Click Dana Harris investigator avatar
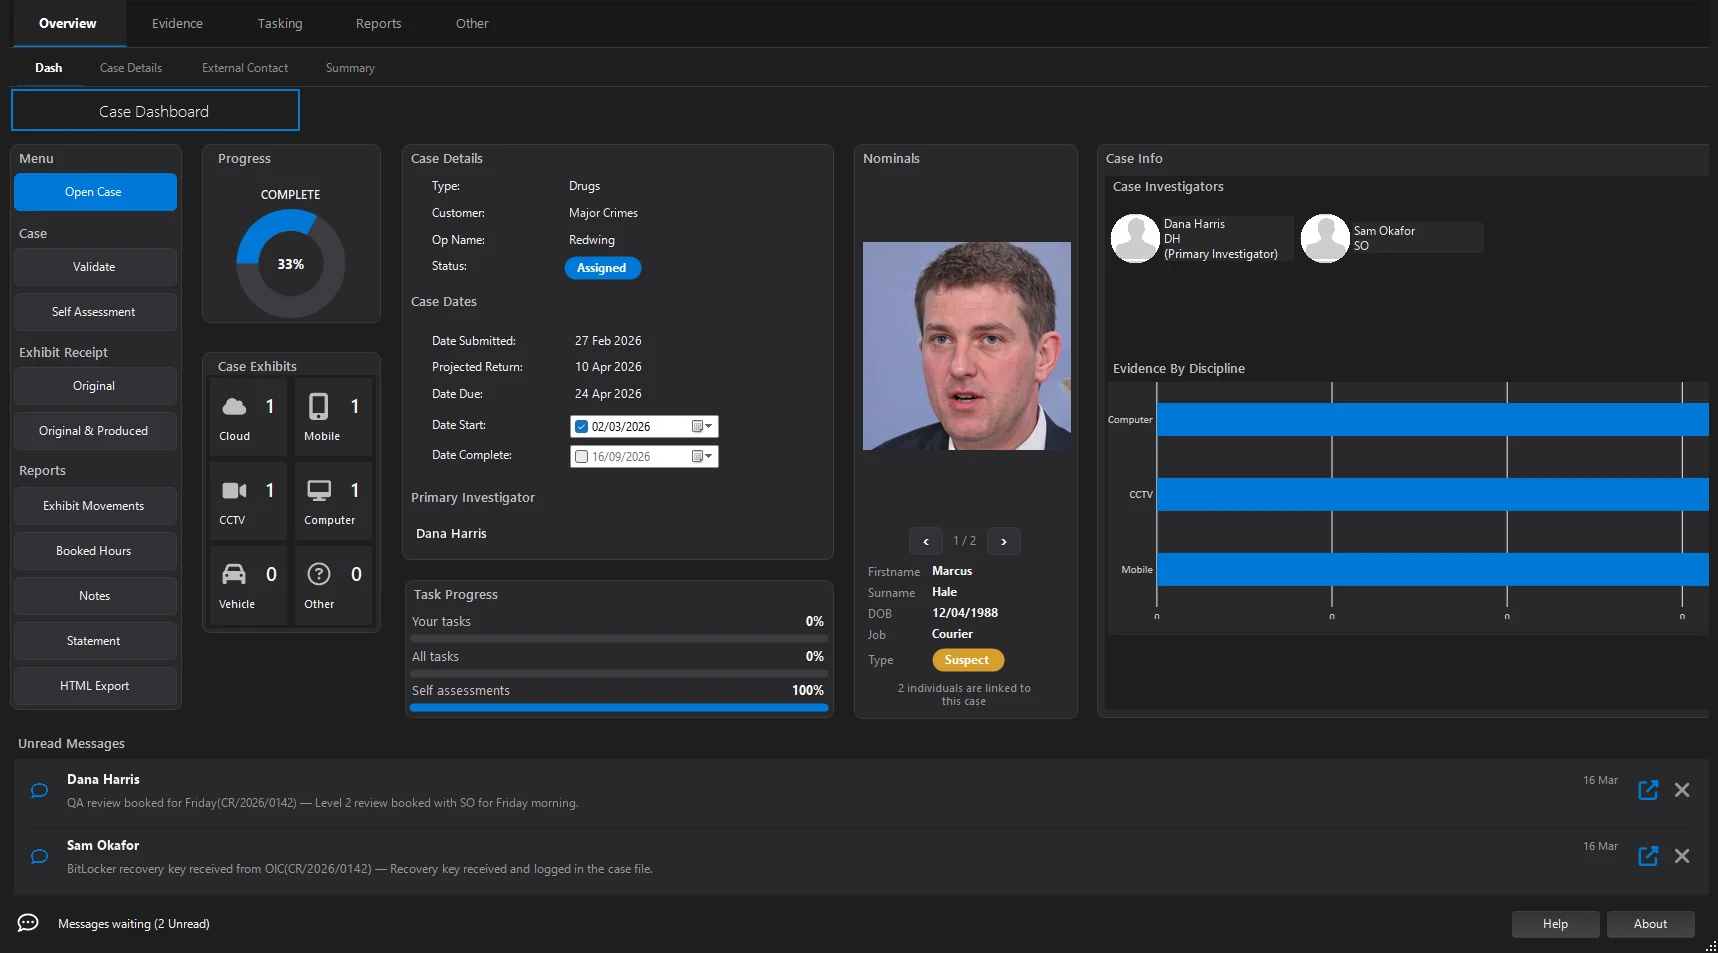The height and width of the screenshot is (953, 1718). coord(1135,238)
